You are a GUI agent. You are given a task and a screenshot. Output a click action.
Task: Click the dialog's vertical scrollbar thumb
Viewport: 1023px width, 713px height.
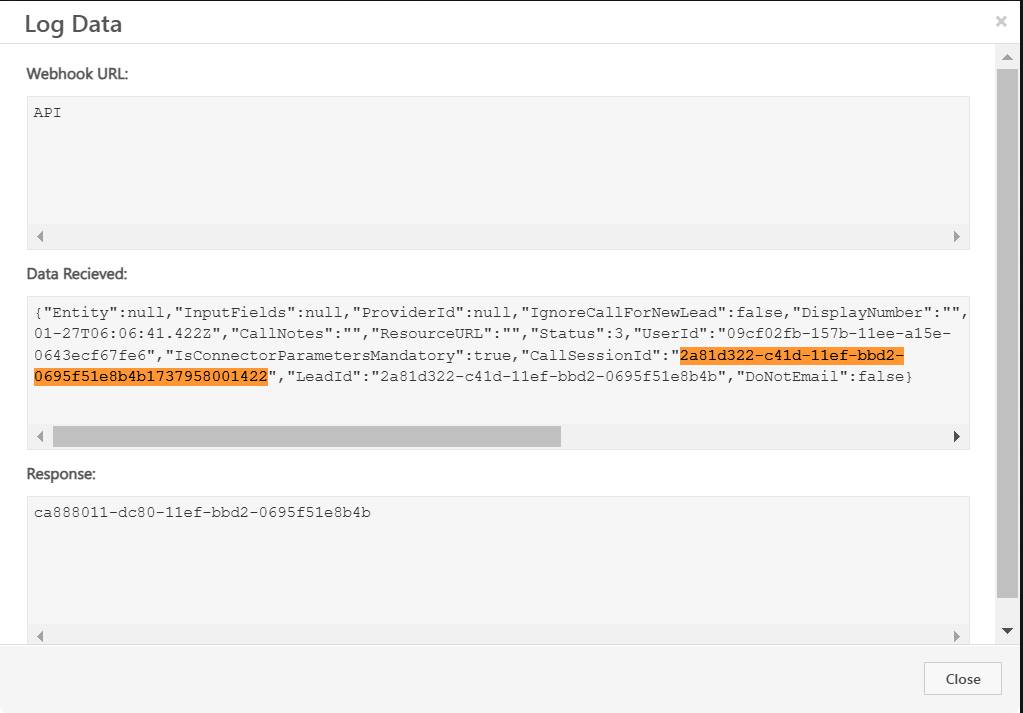[1007, 330]
